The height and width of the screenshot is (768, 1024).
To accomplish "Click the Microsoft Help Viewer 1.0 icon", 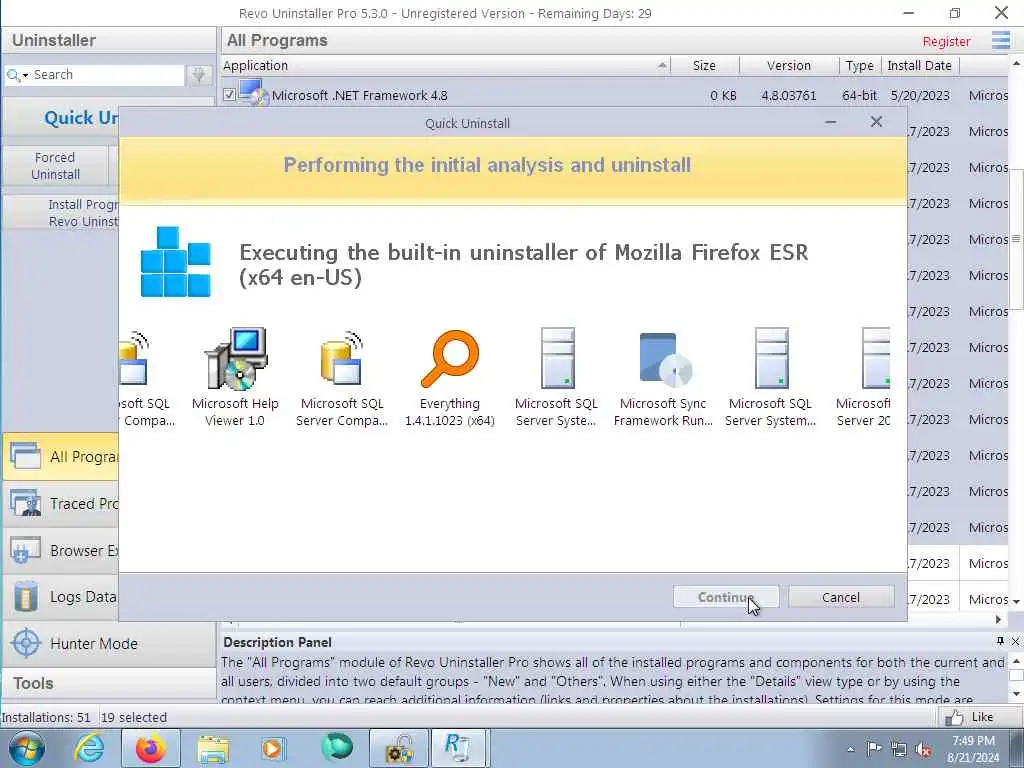I will click(x=236, y=358).
